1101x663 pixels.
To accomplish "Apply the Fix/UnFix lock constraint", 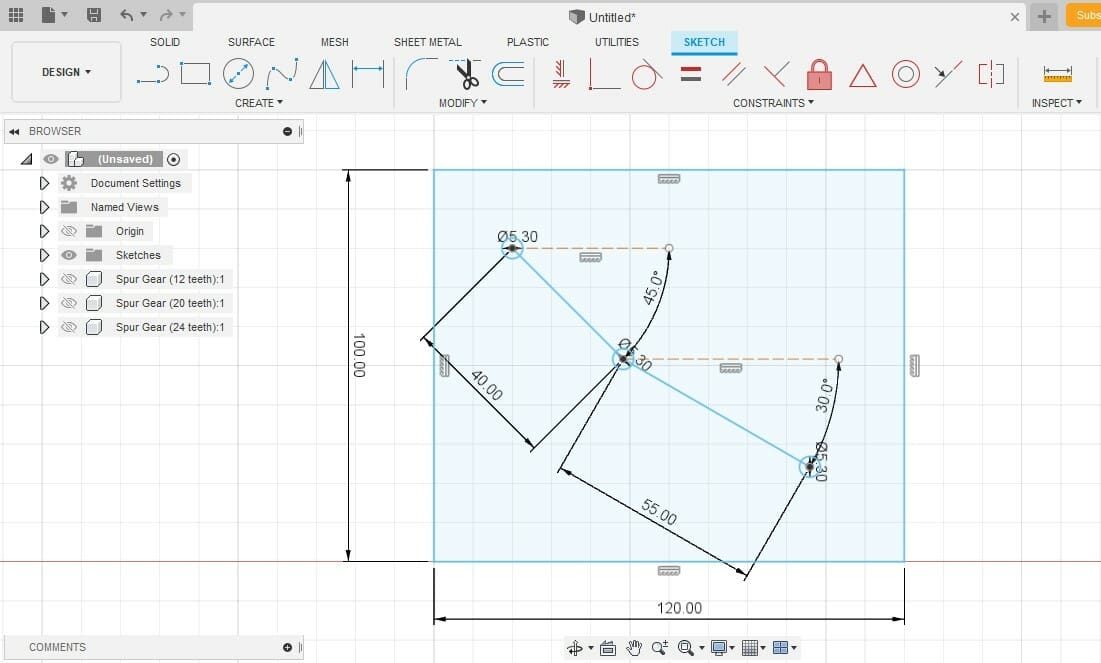I will pyautogui.click(x=819, y=74).
